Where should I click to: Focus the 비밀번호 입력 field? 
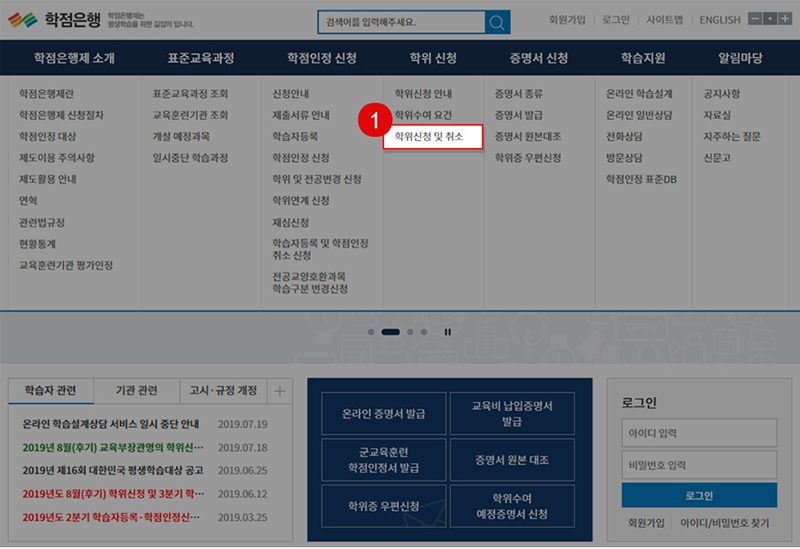pos(699,465)
